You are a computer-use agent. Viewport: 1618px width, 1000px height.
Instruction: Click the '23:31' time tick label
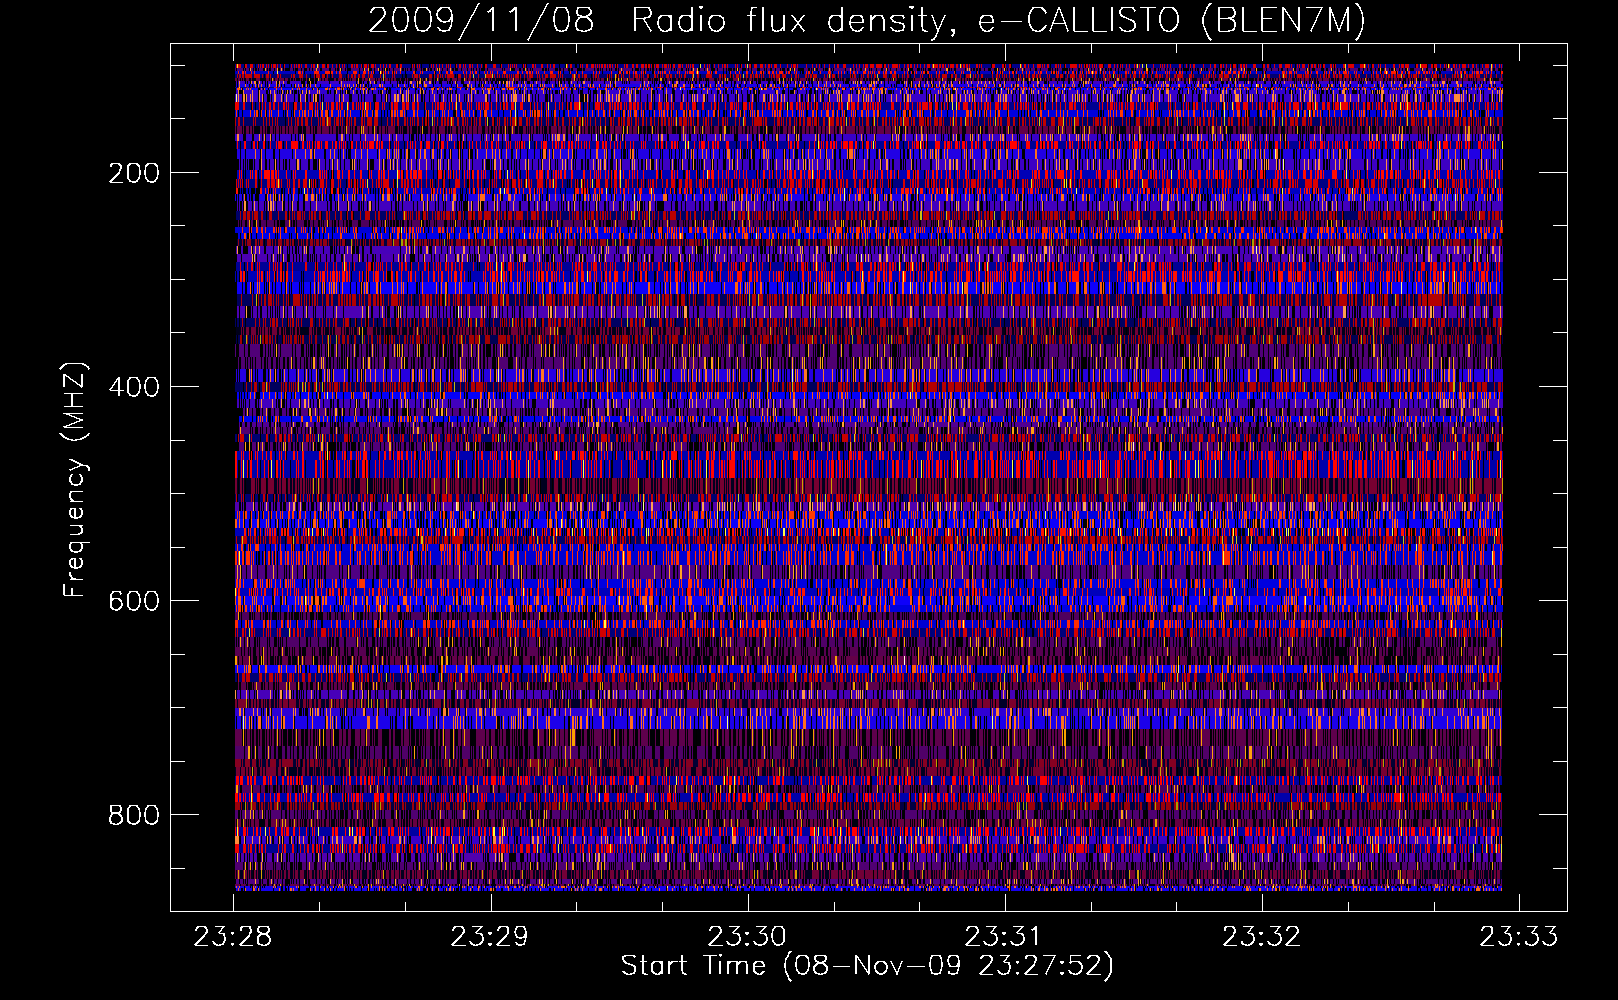pos(1003,936)
